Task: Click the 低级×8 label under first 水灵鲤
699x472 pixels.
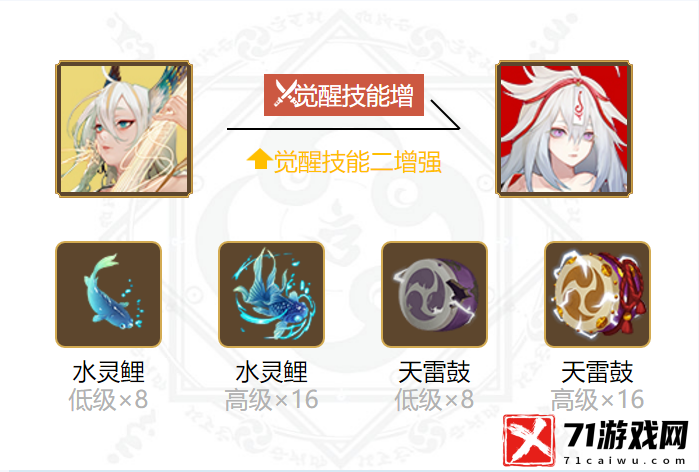Action: [x=108, y=399]
